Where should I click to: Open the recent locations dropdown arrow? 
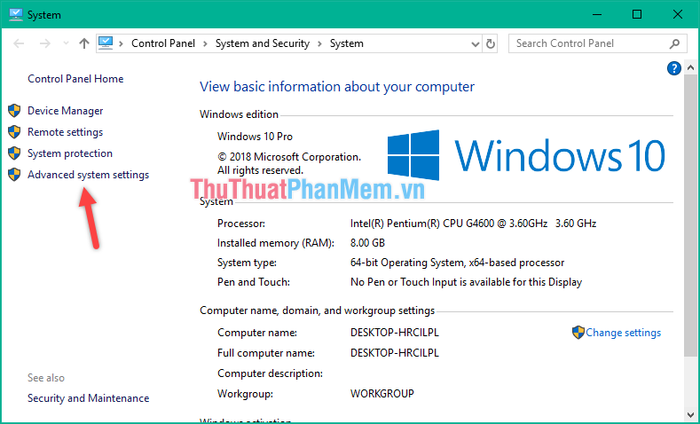pyautogui.click(x=65, y=44)
